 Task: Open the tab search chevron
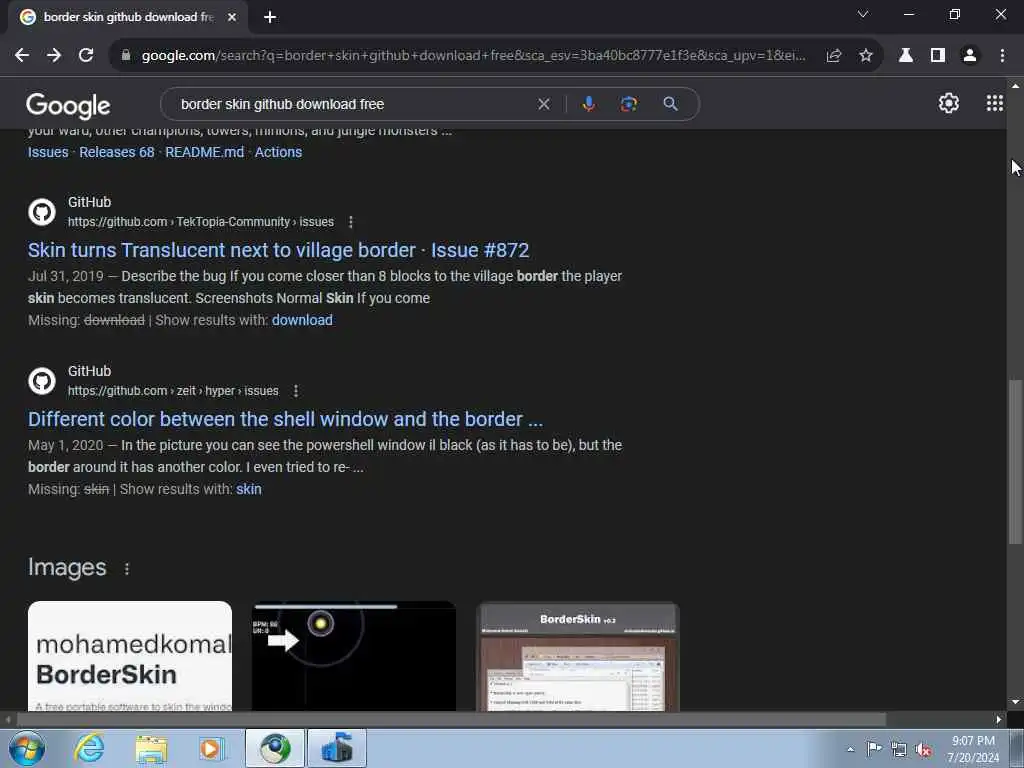coord(863,14)
